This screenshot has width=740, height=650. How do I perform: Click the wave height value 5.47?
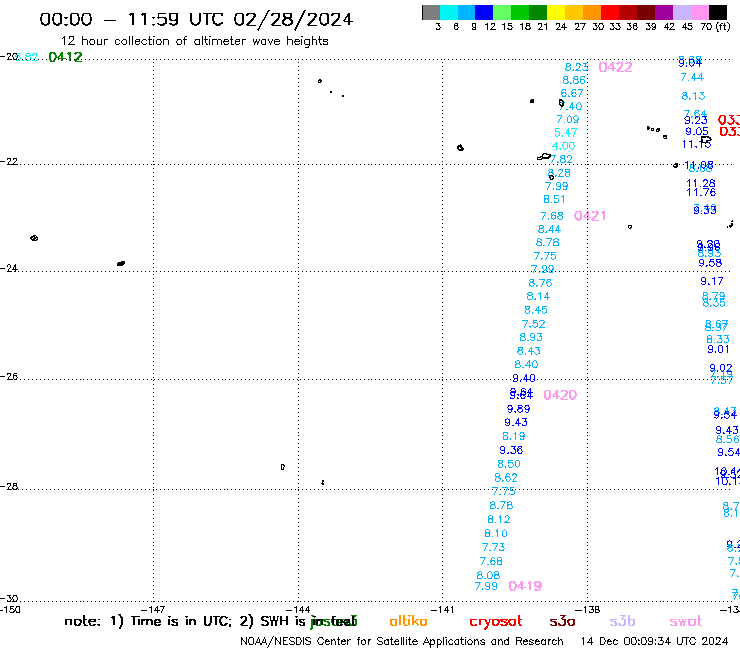tap(566, 133)
